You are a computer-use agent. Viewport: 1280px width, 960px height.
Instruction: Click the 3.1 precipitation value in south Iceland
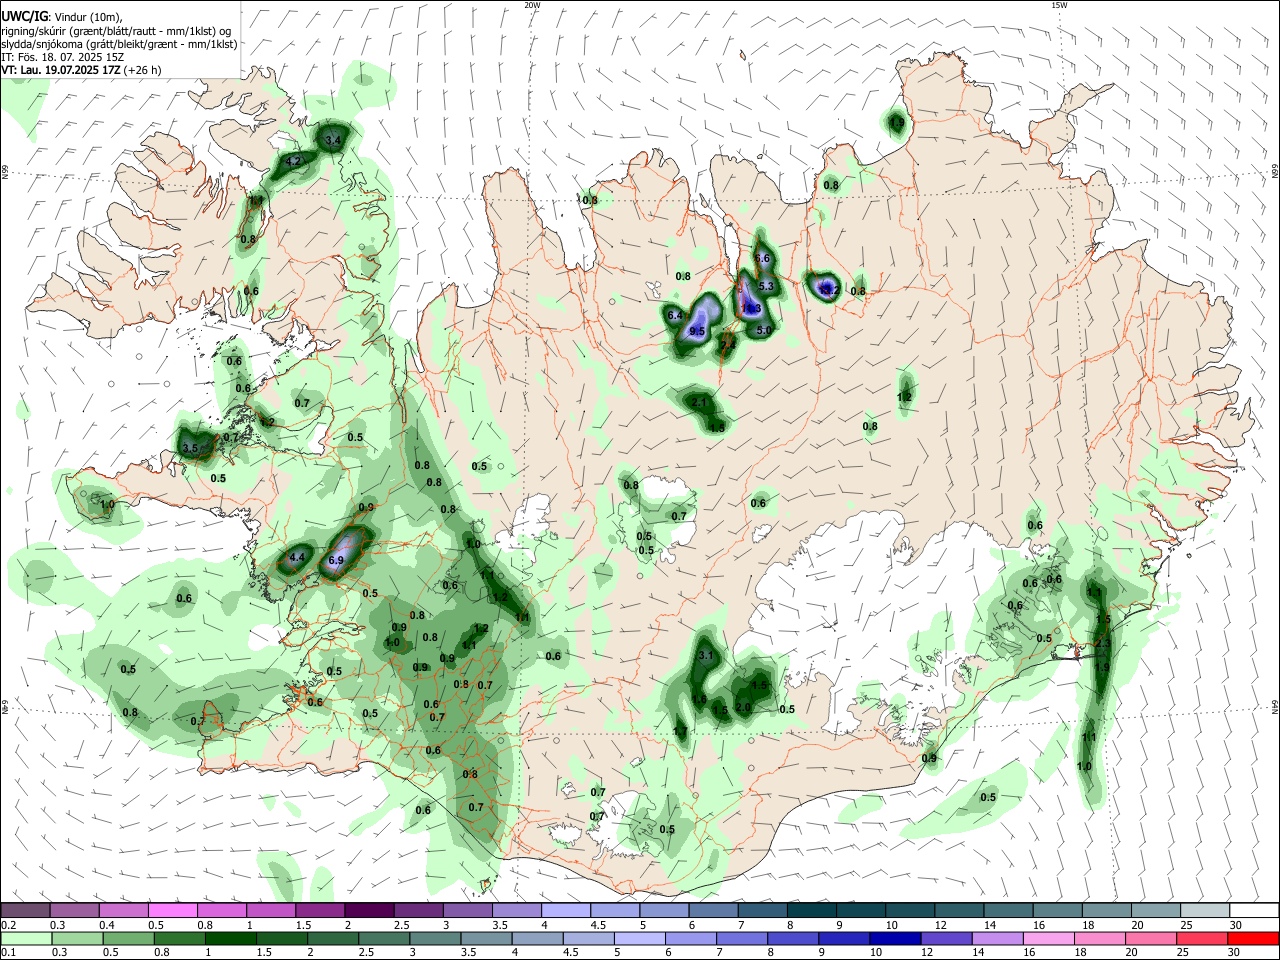click(x=705, y=655)
